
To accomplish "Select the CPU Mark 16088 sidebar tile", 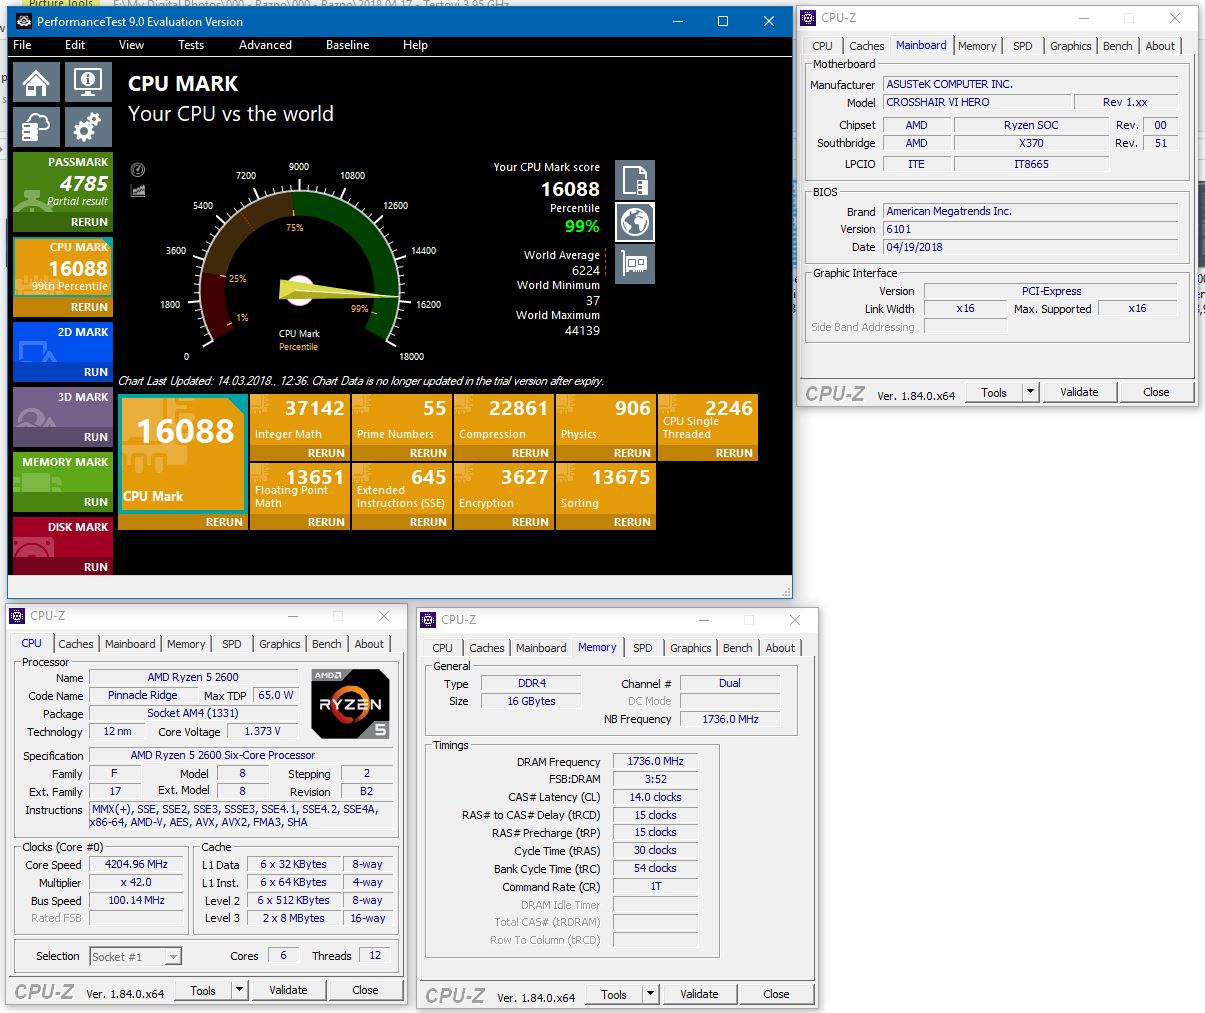I will pyautogui.click(x=63, y=267).
